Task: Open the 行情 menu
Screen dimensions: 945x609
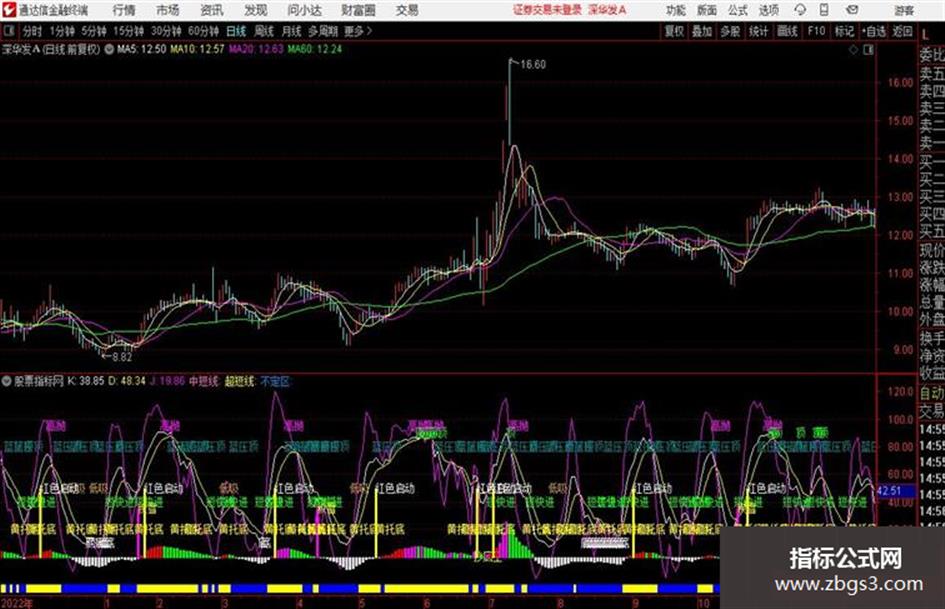Action: click(x=124, y=10)
